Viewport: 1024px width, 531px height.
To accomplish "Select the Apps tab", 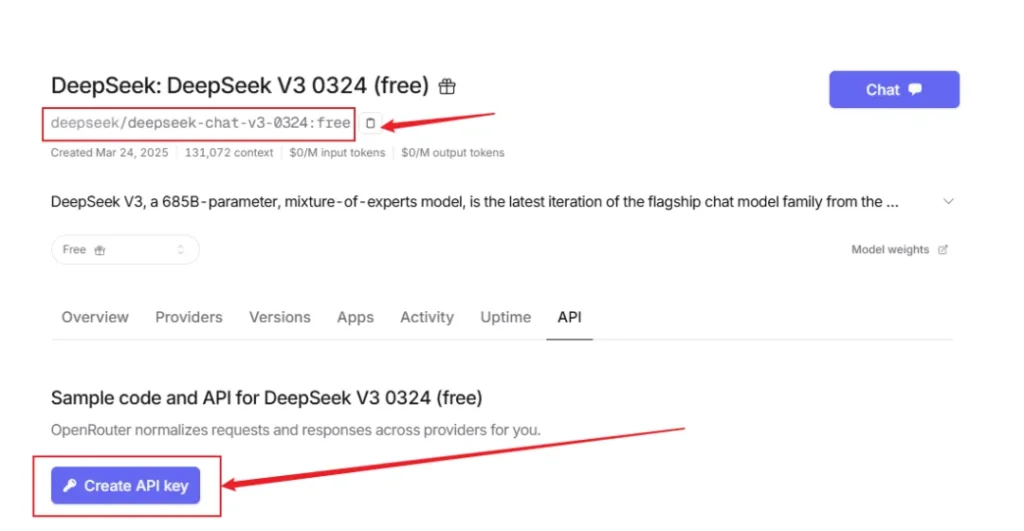I will 355,317.
